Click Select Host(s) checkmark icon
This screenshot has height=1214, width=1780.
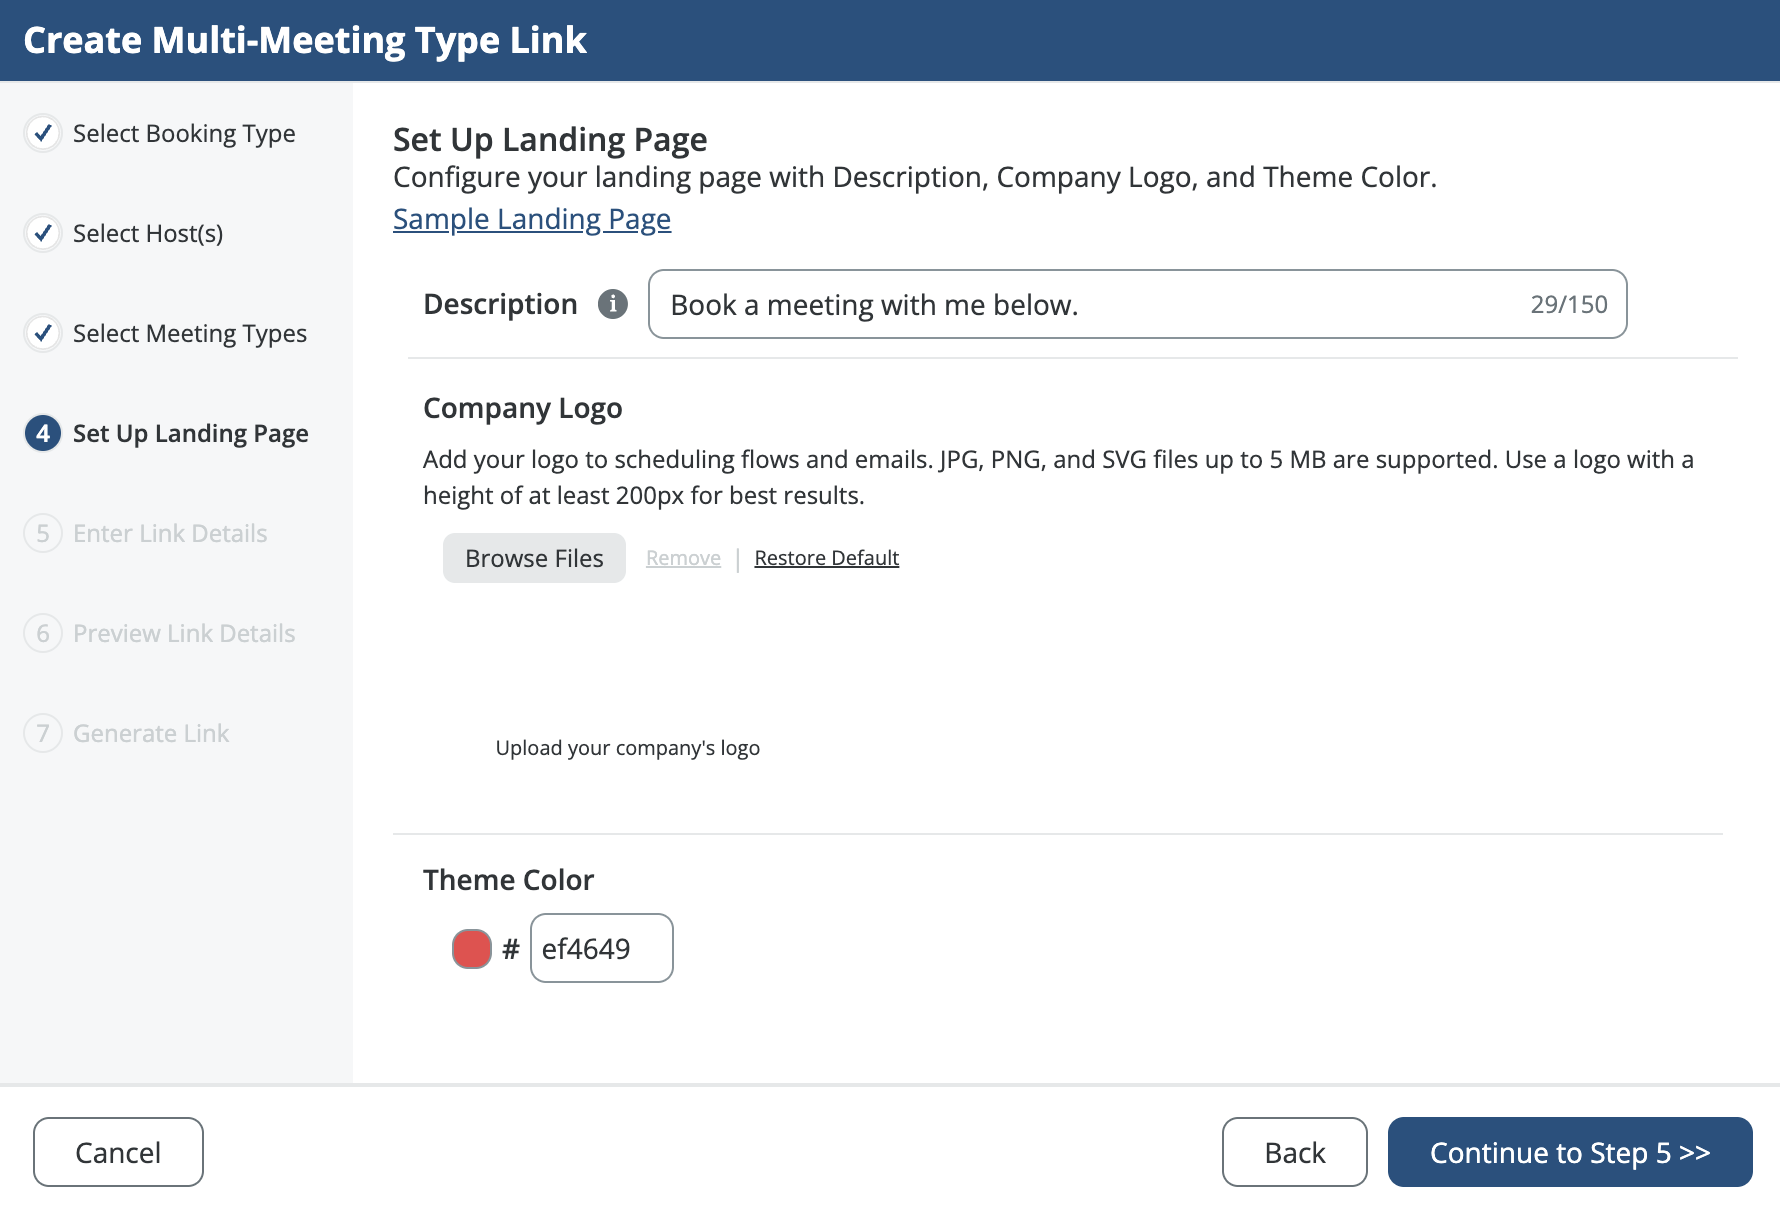pos(43,233)
